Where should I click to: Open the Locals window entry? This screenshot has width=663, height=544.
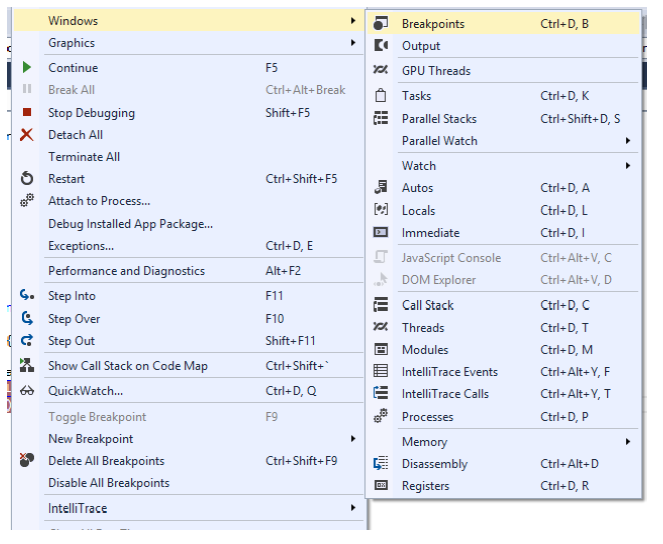tap(418, 211)
